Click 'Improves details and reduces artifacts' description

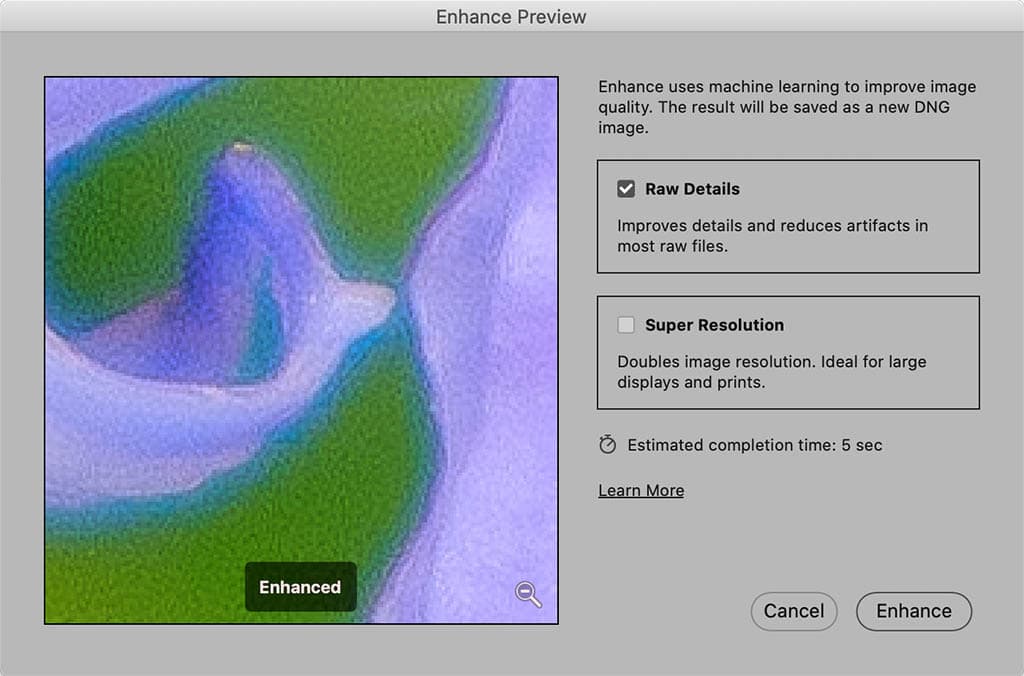pyautogui.click(x=773, y=236)
